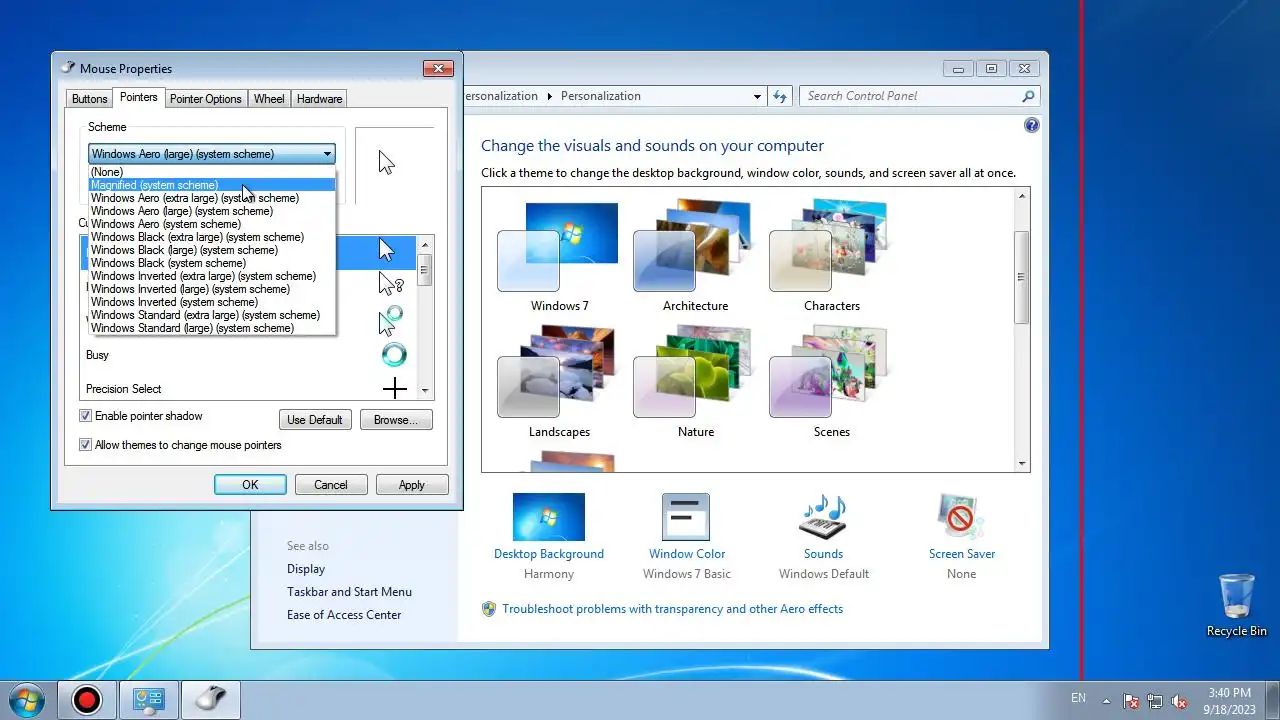Expand the Personalization breadcrumb arrow
1280x720 pixels.
(548, 97)
